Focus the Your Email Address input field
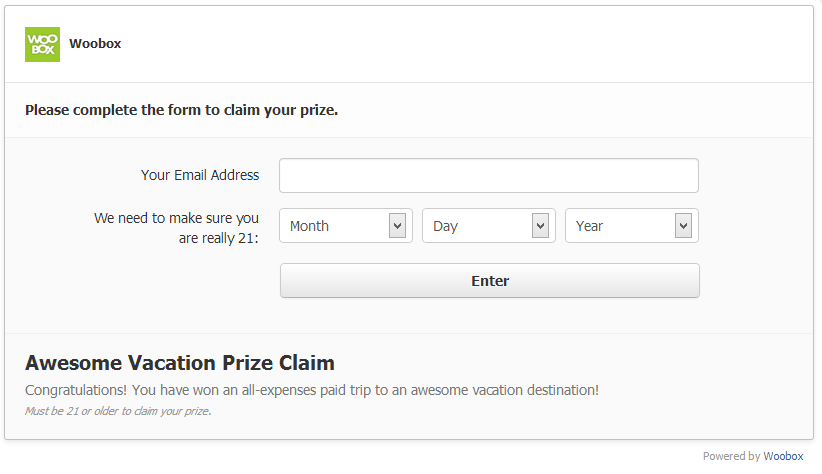This screenshot has width=822, height=474. tap(489, 176)
